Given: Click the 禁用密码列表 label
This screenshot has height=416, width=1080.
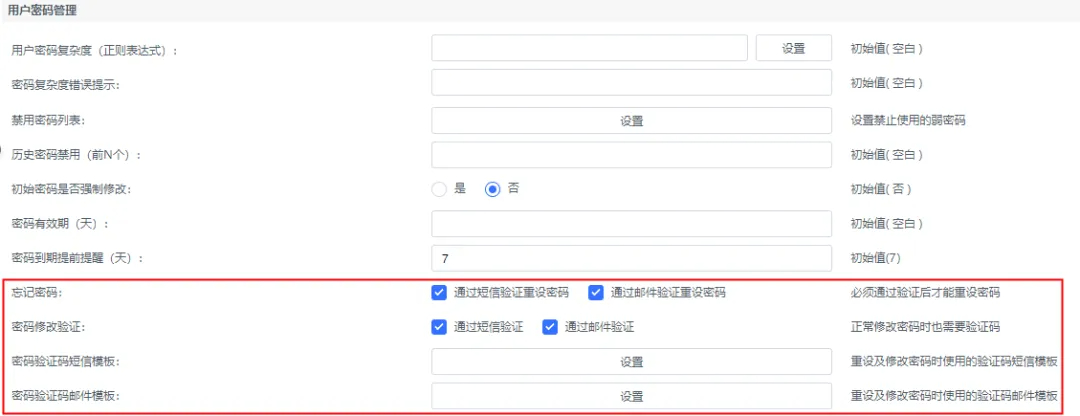Looking at the screenshot, I should click(48, 121).
